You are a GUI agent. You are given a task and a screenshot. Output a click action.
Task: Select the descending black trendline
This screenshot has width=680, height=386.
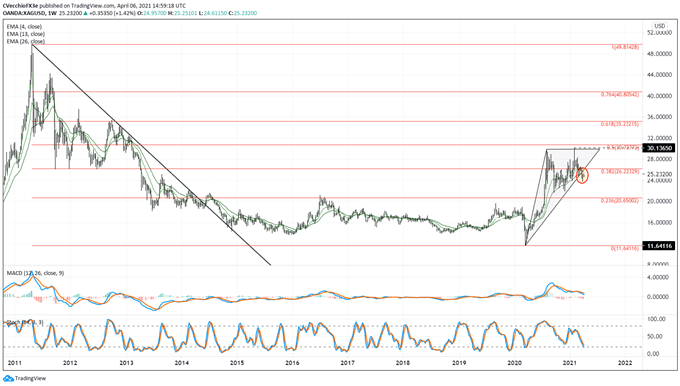click(151, 155)
